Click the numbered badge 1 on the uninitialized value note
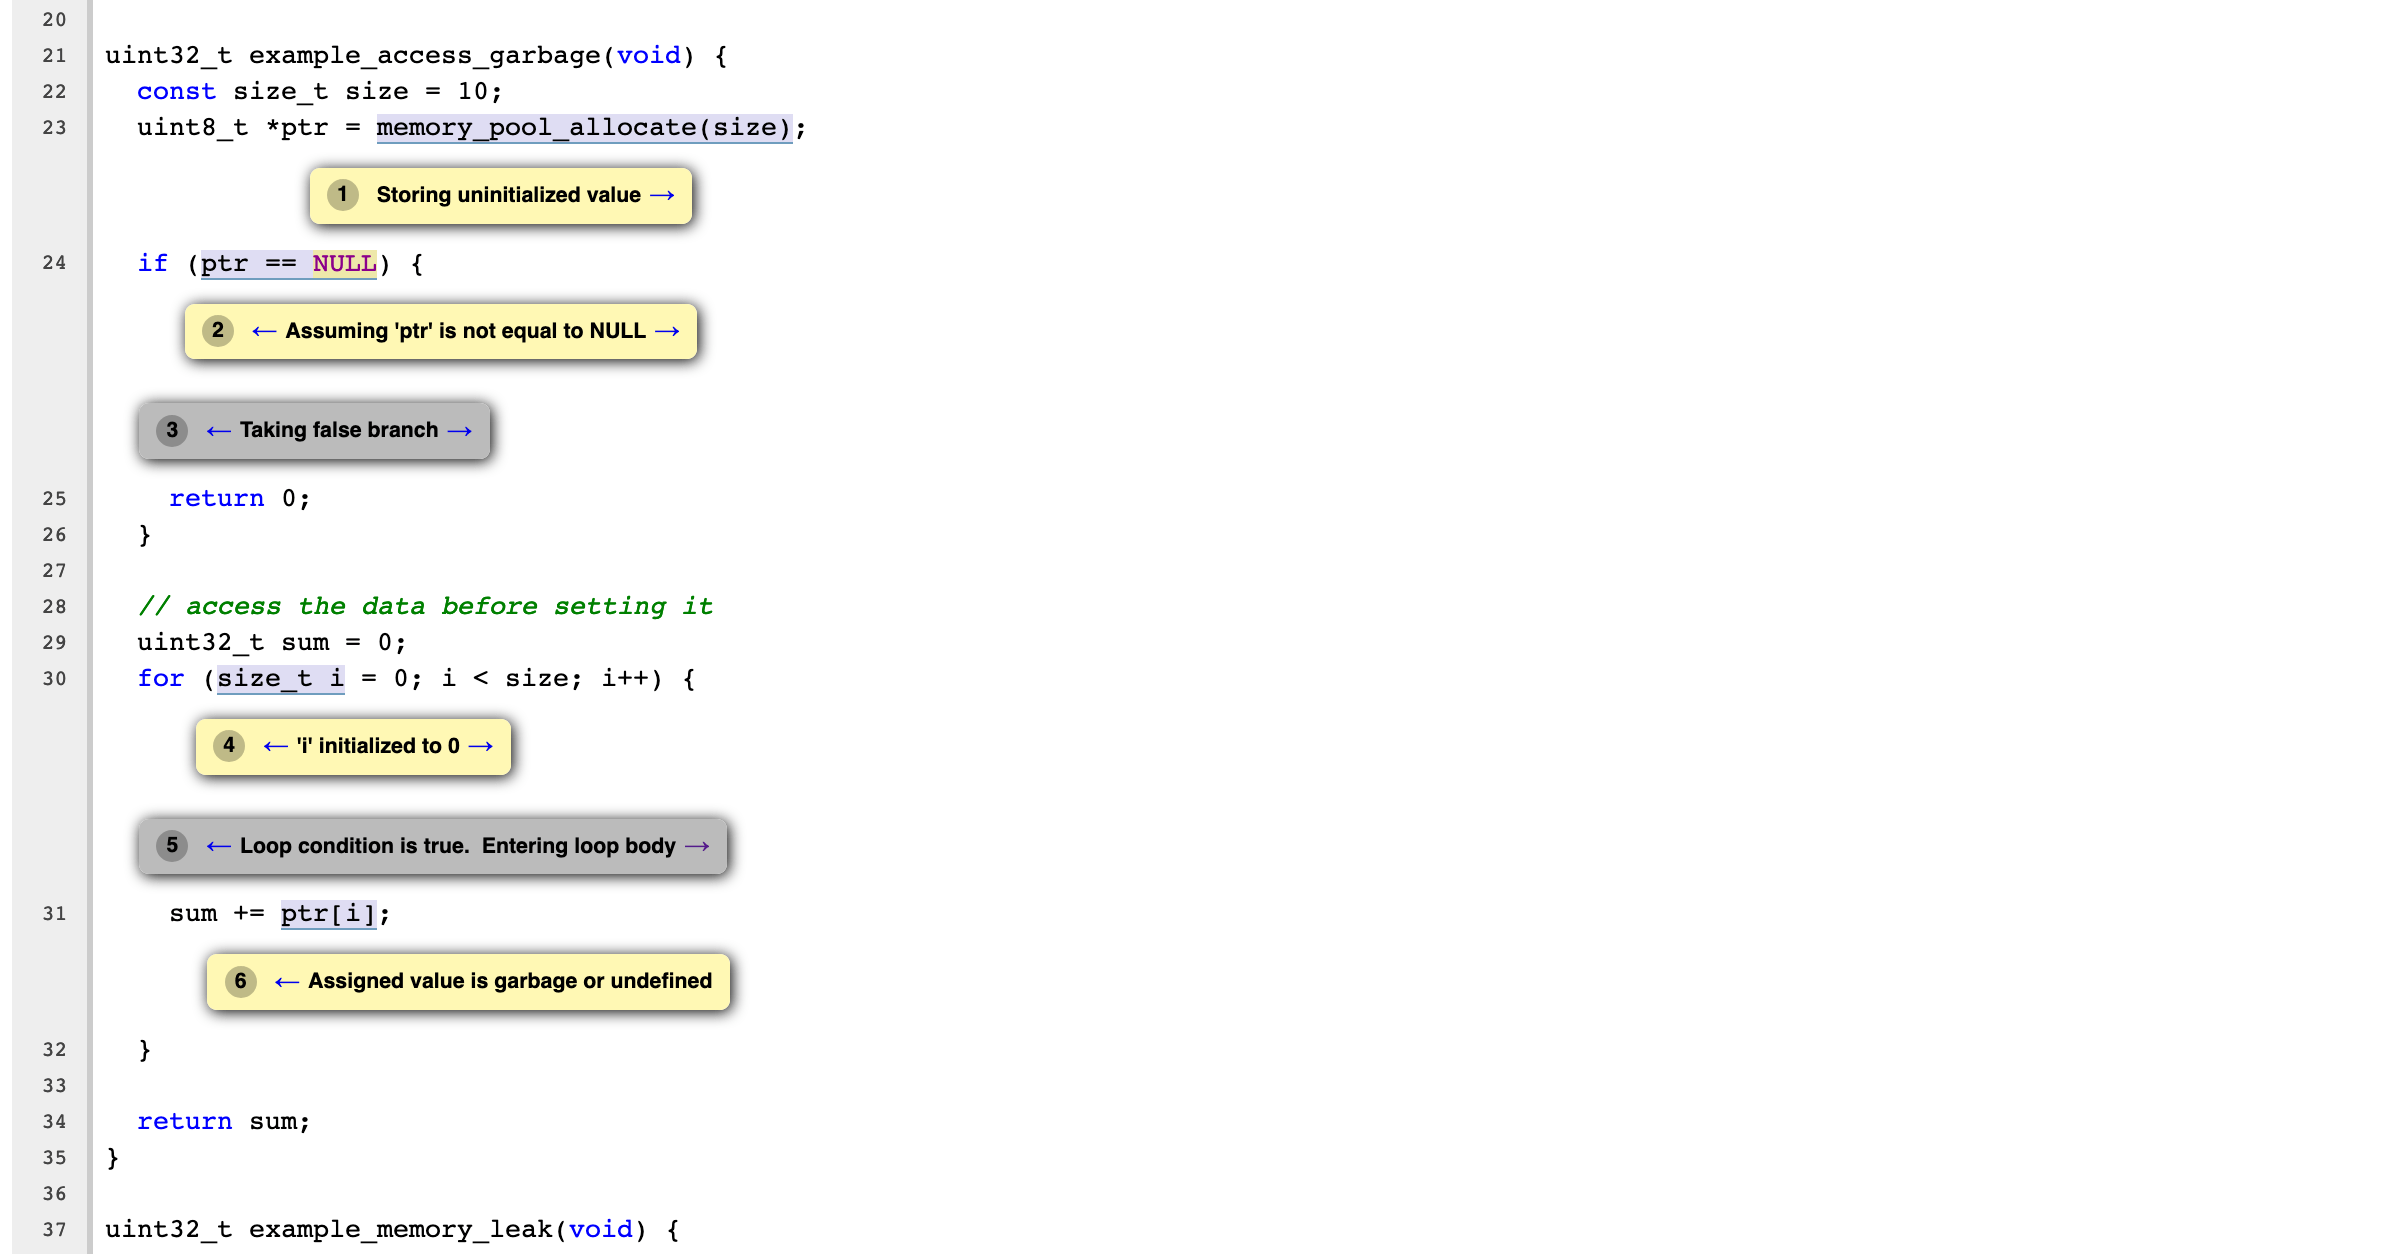 [x=342, y=195]
